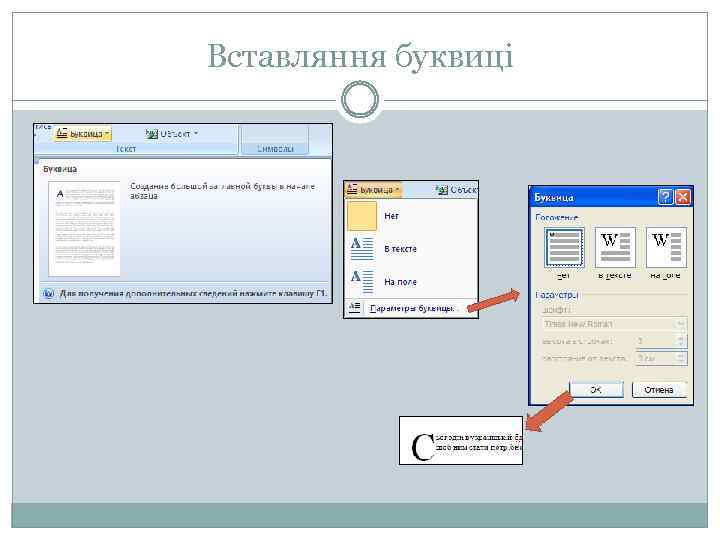Click the help question mark in the dialog title bar
This screenshot has width=720, height=540.
[x=665, y=197]
